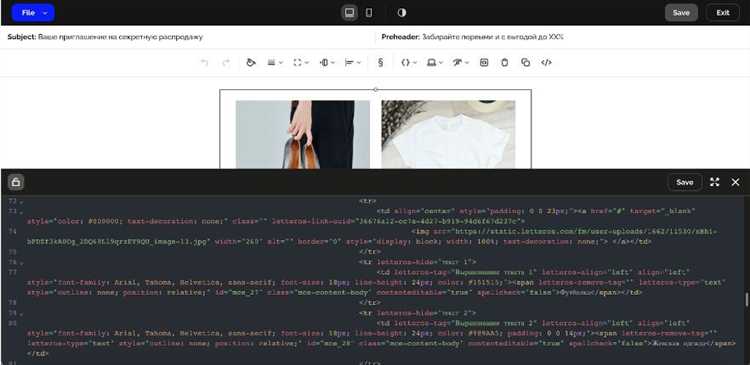Expand code panel to fullscreen
Screen dimensions: 750x365
pos(715,182)
